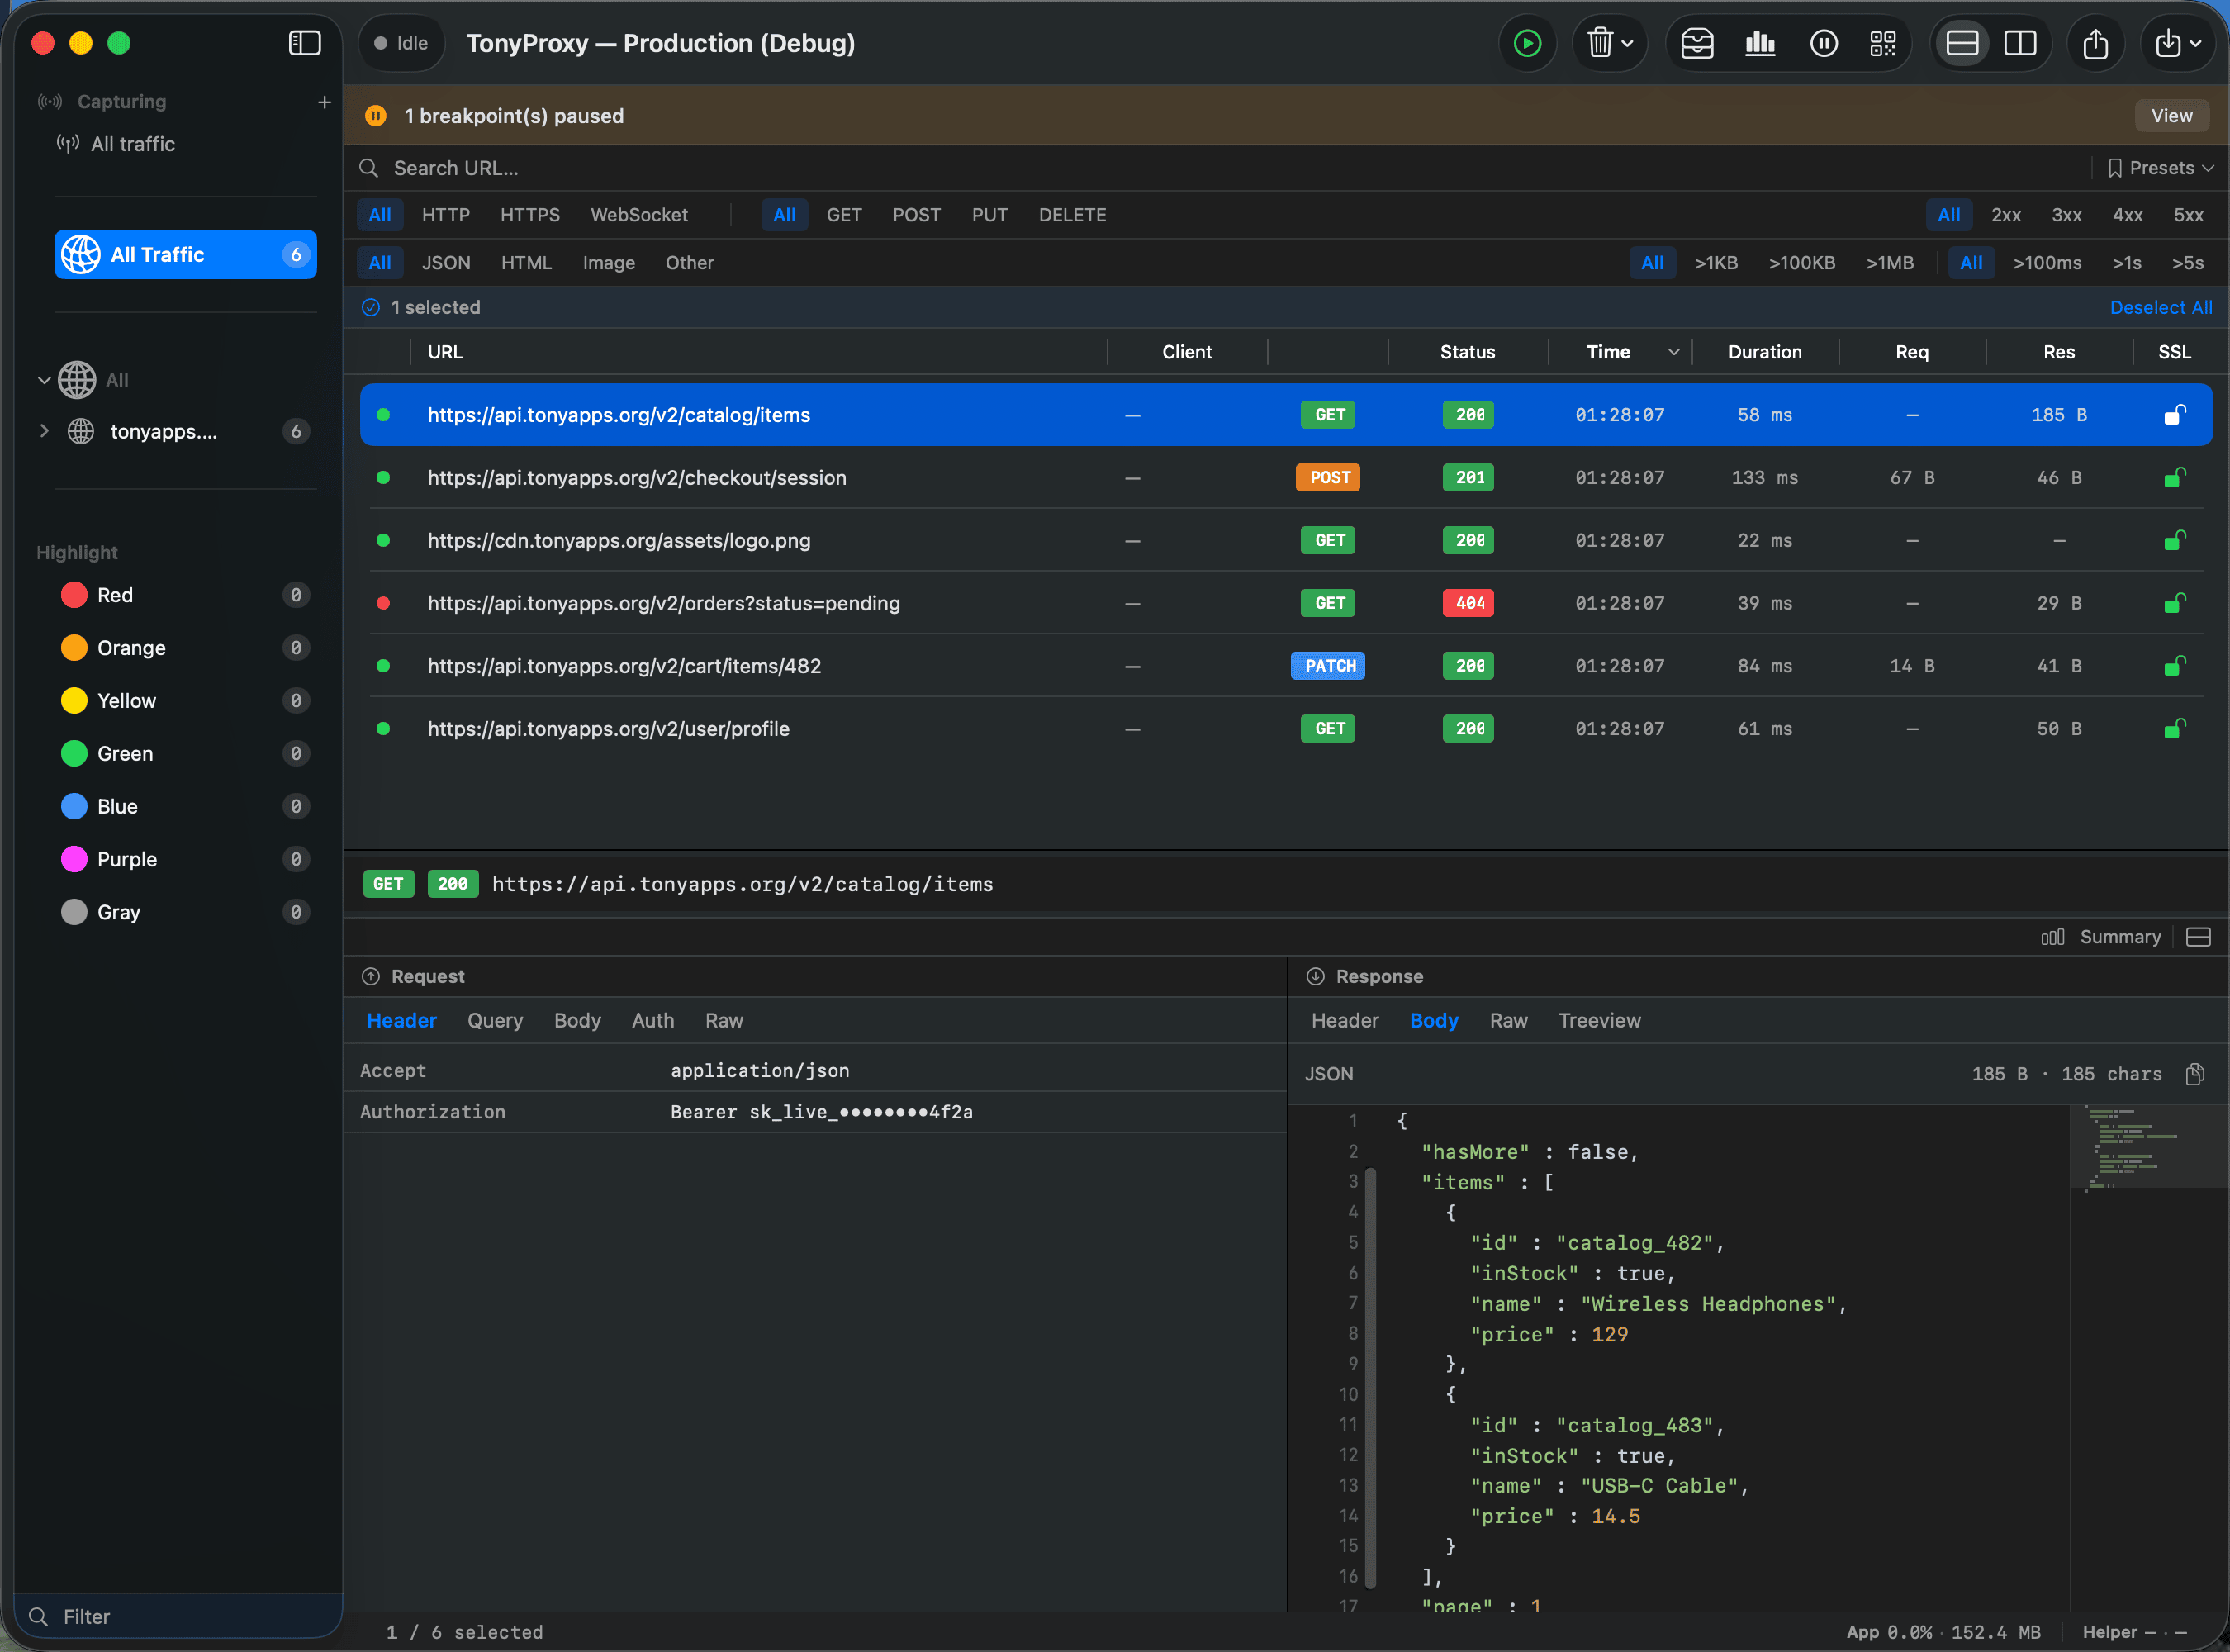Toggle the sidebar panel icon

tap(304, 43)
